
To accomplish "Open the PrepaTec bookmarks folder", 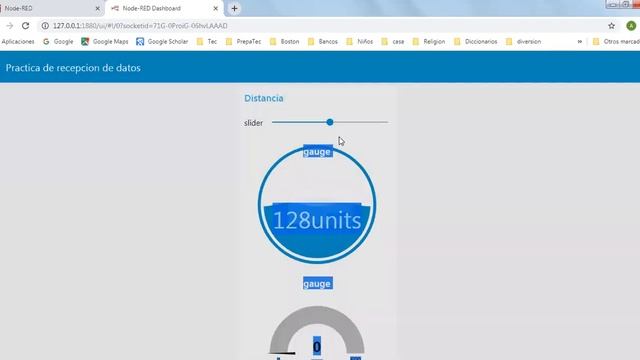I will pyautogui.click(x=243, y=42).
